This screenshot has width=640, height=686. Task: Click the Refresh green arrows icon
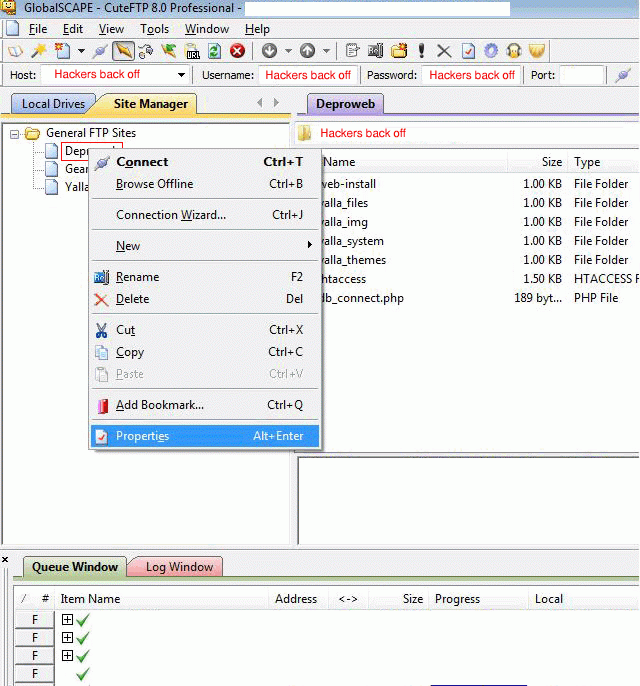pyautogui.click(x=214, y=51)
